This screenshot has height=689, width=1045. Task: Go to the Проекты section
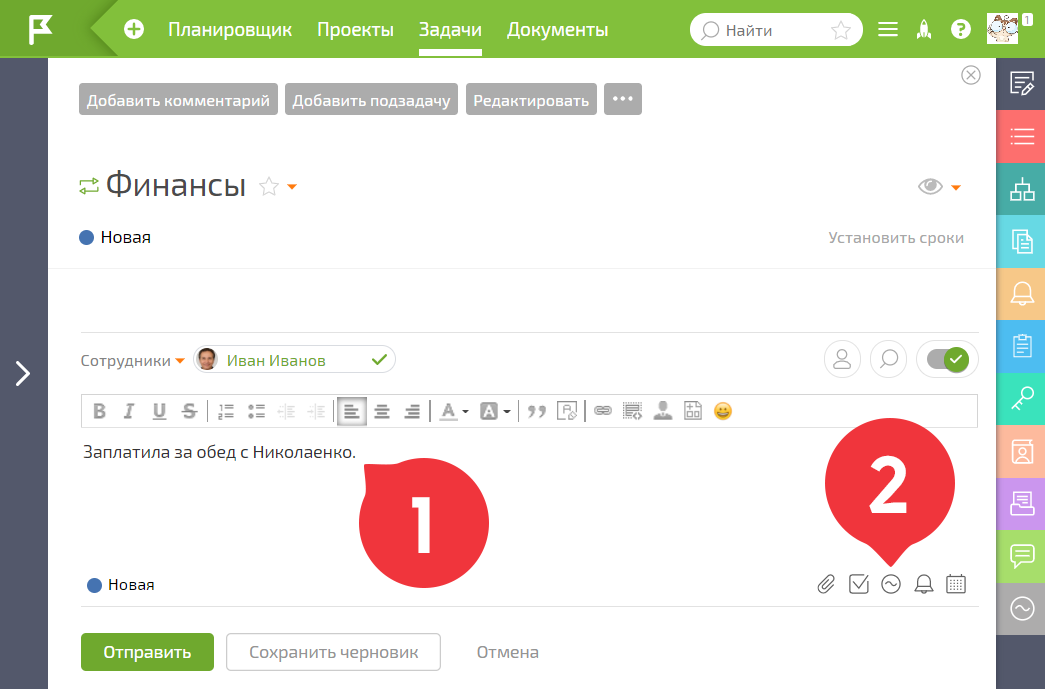[x=355, y=30]
